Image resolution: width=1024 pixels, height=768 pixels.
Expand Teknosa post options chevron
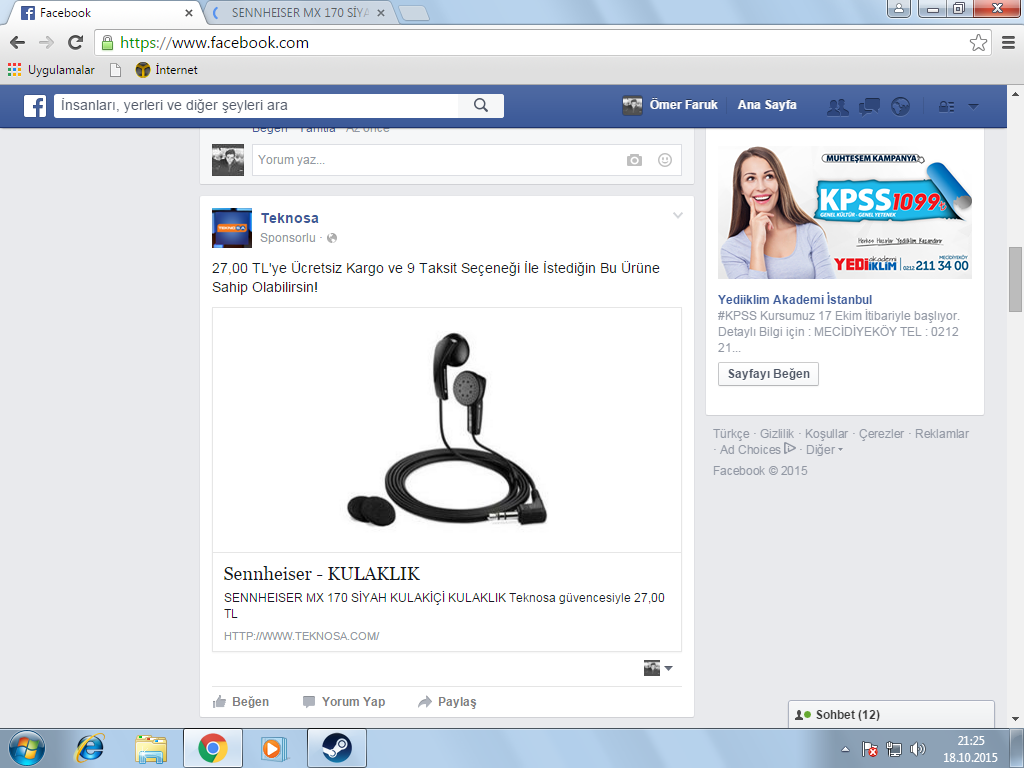[678, 215]
